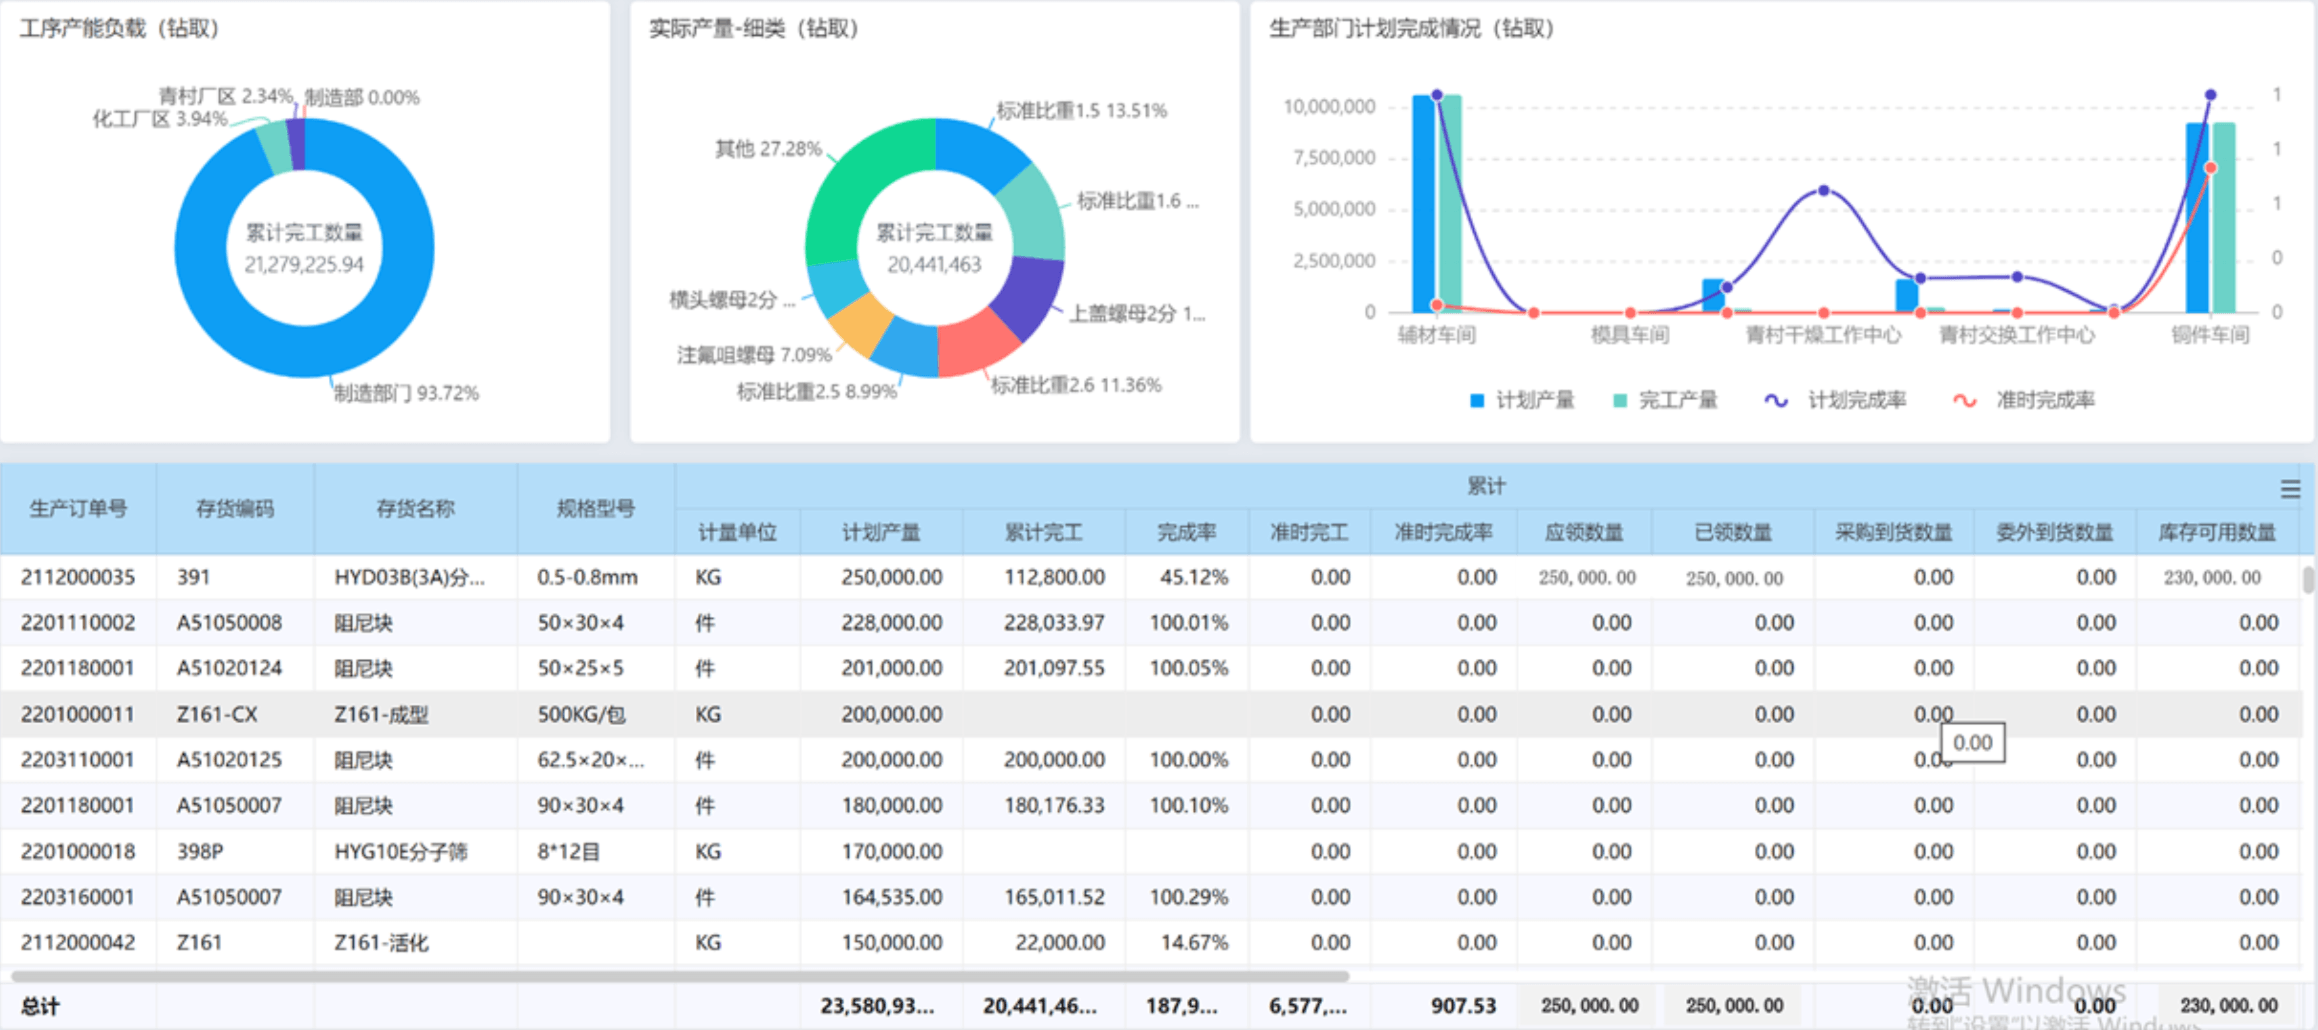2318x1030 pixels.
Task: Sort by 计划产量 column header
Action: pos(881,533)
